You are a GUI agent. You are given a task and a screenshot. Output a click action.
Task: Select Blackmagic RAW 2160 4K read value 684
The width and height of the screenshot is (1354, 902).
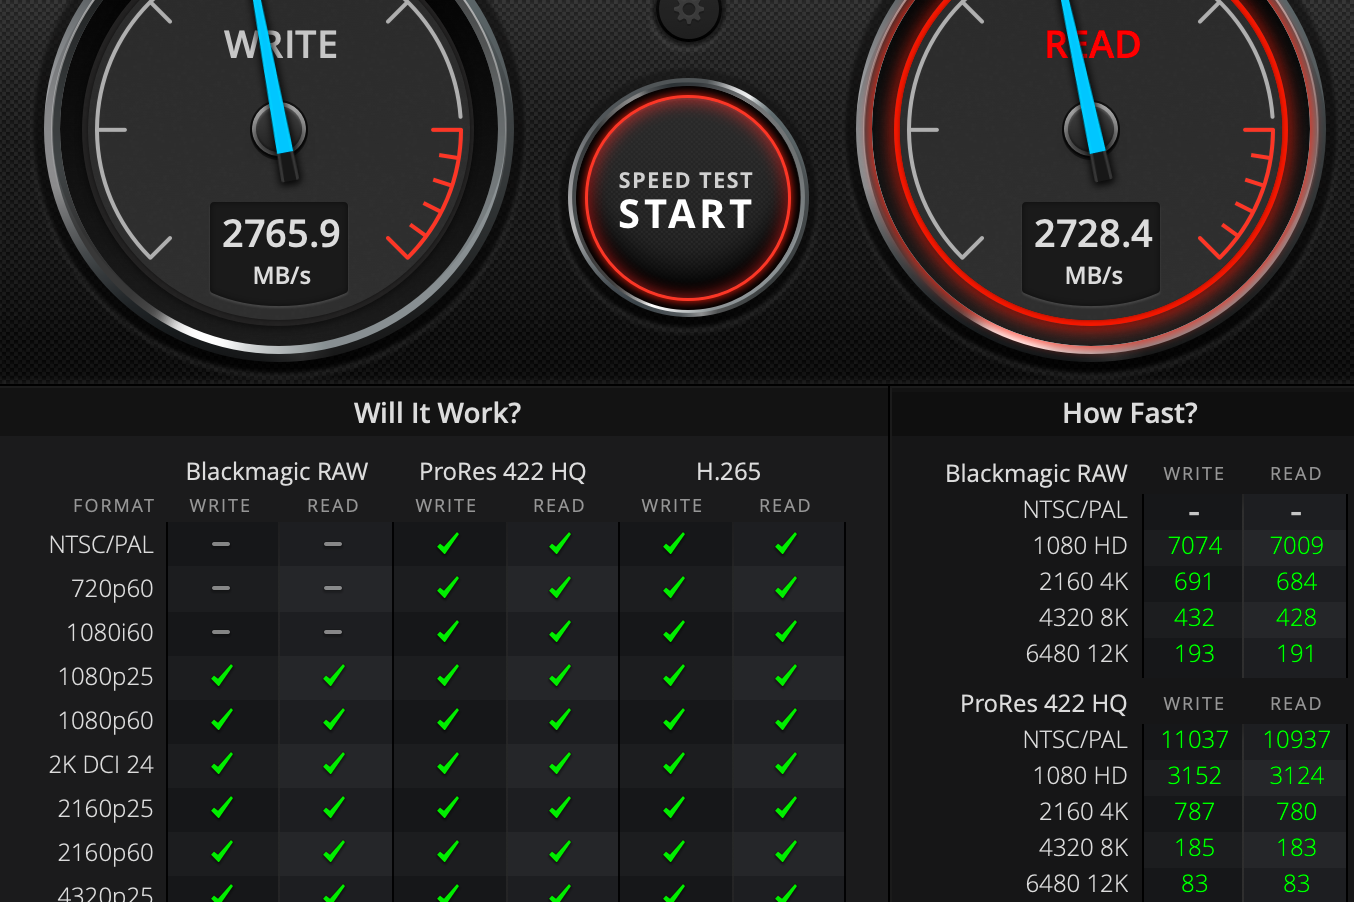1296,582
